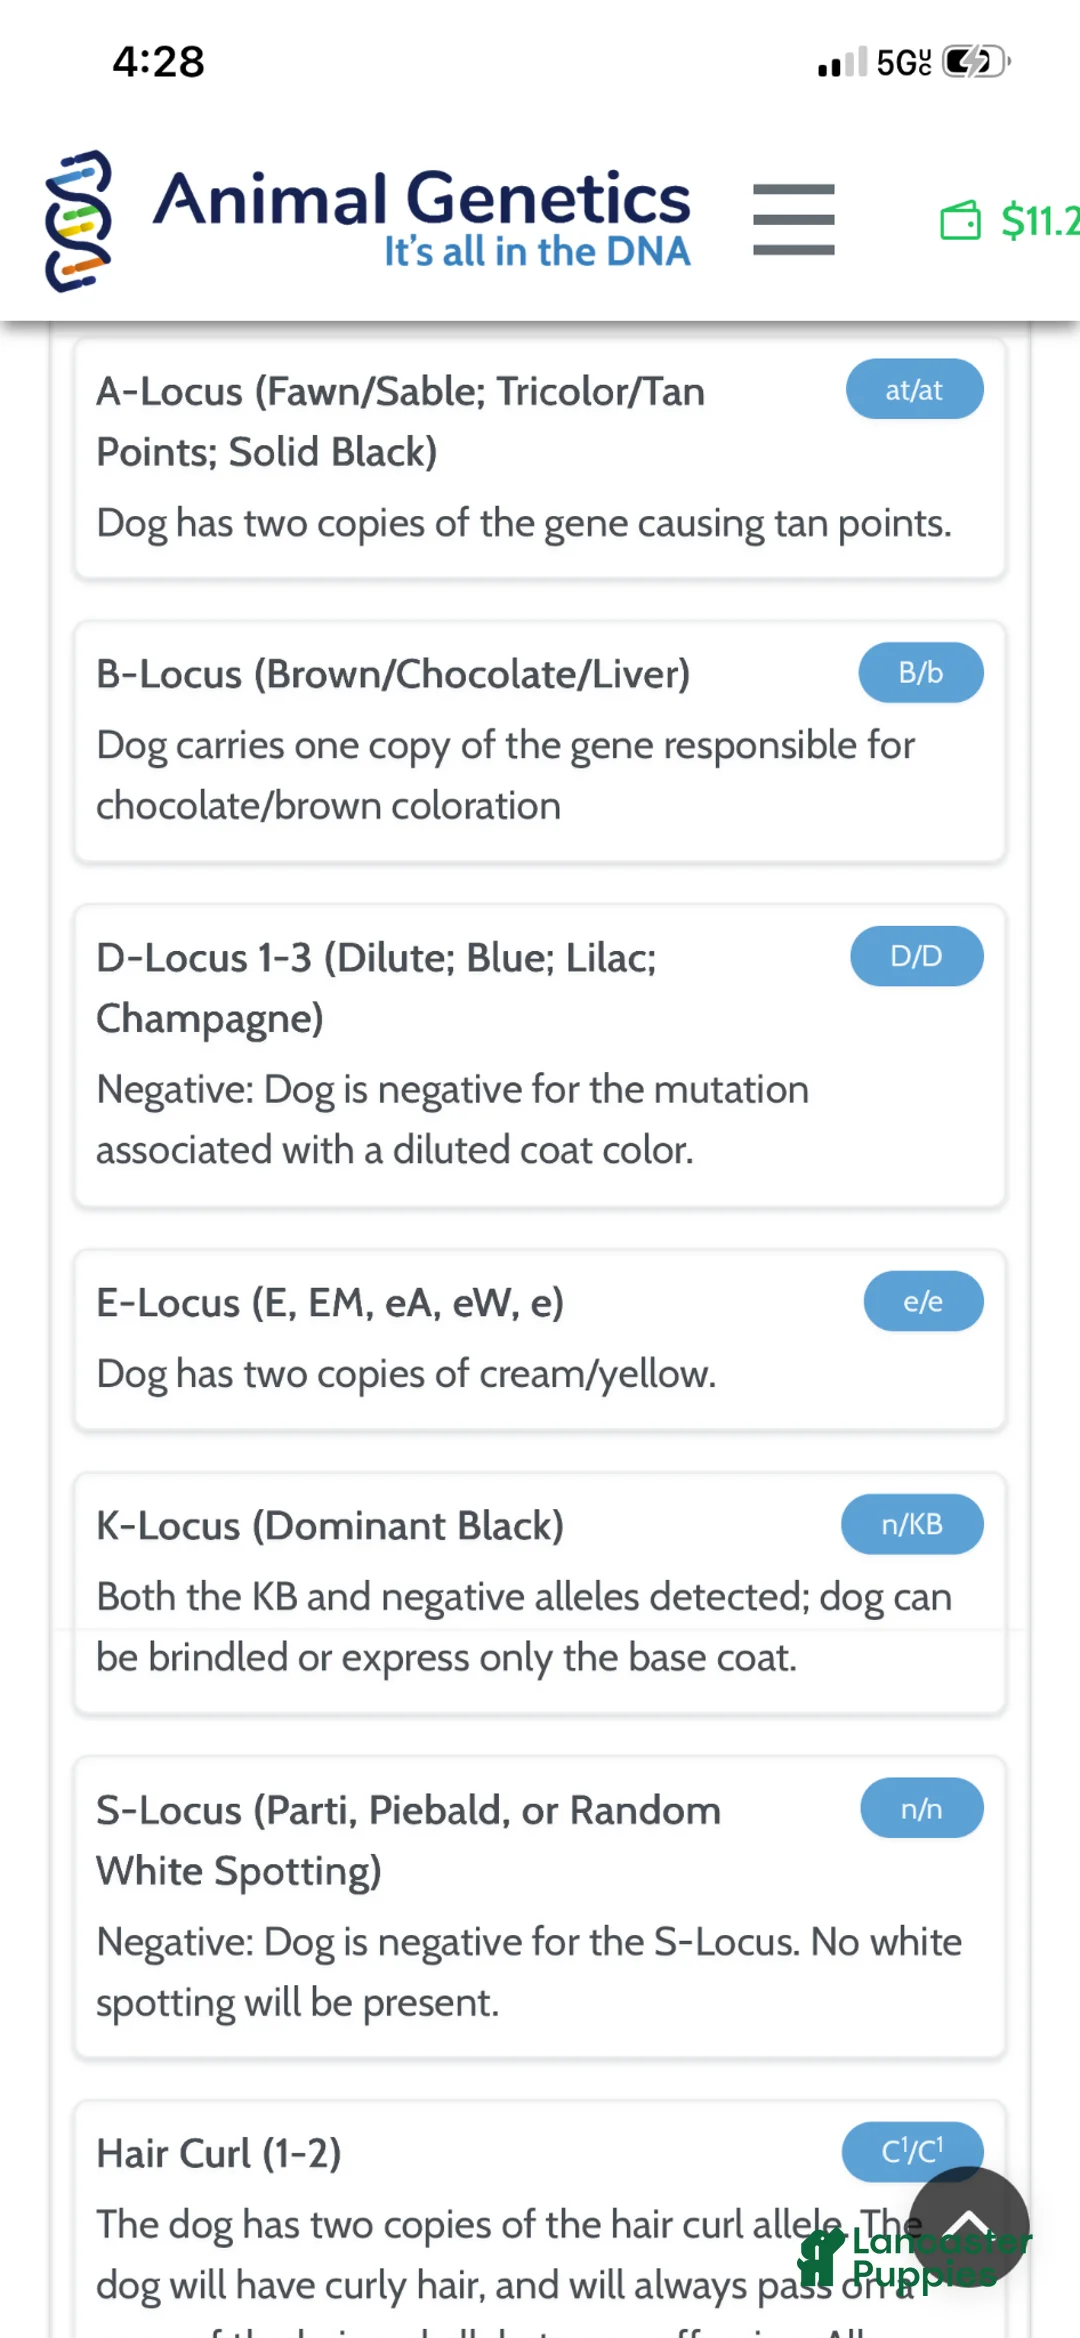Tap the 5G network status icon
Screen dimensions: 1080x2338
tap(897, 62)
